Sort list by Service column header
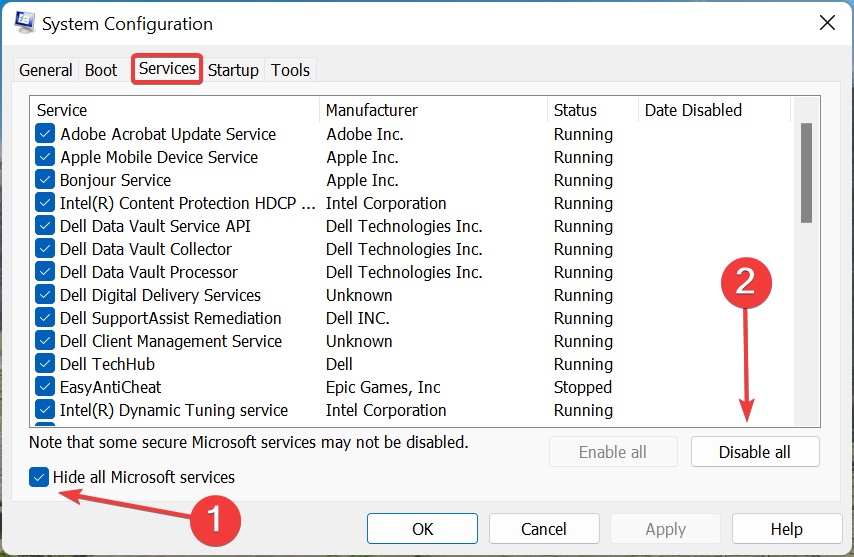The image size is (854, 557). [x=175, y=110]
